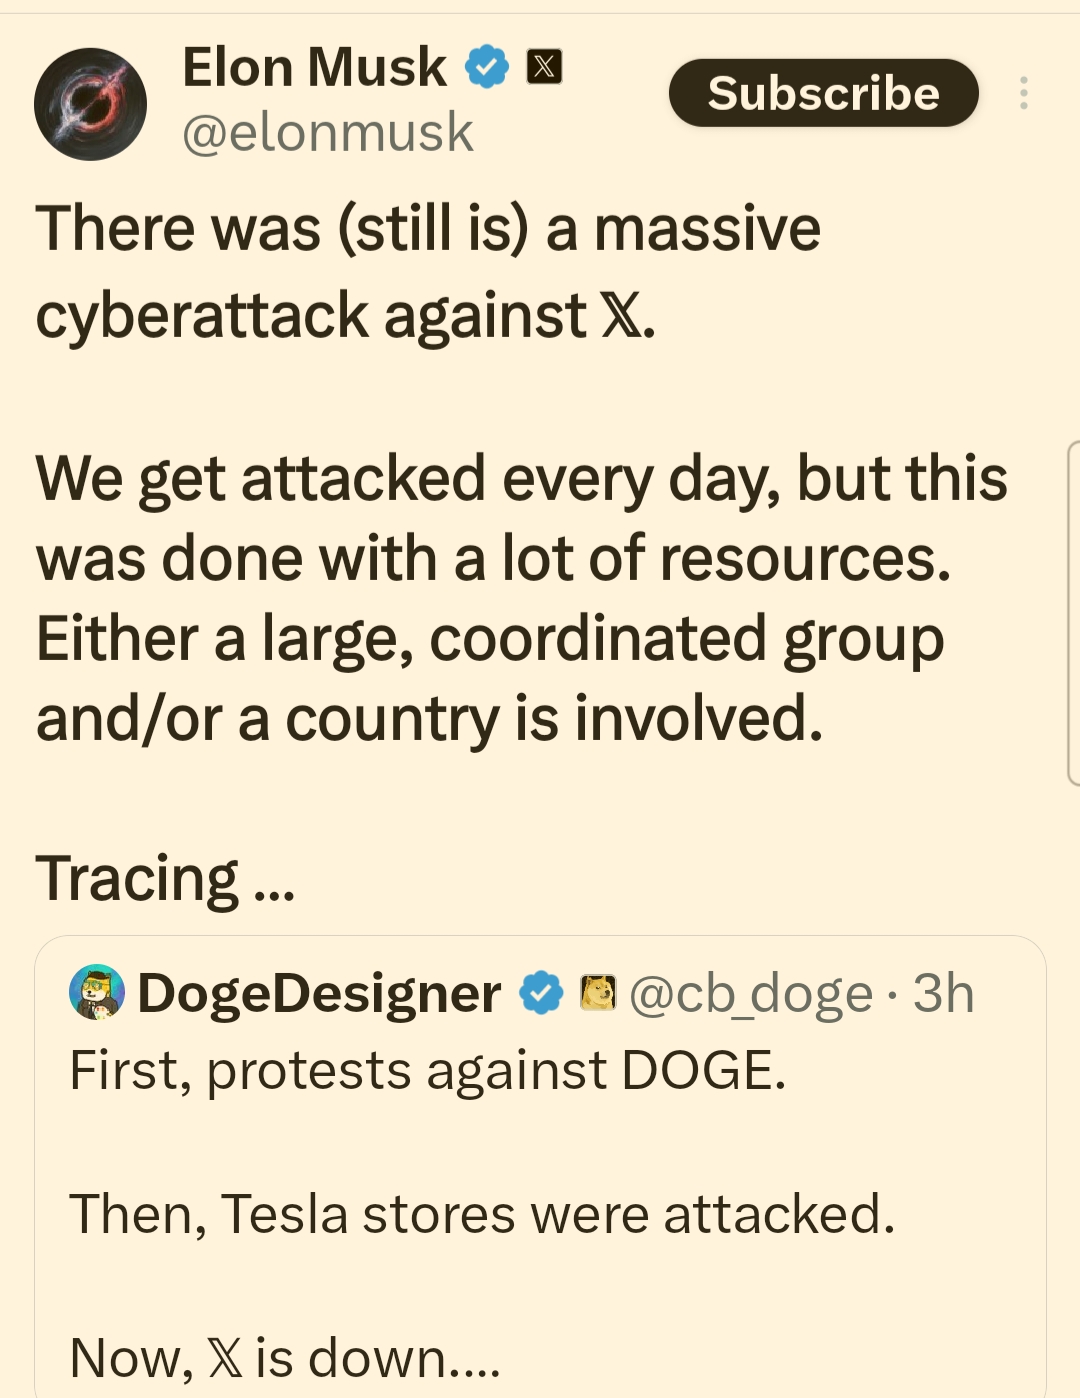Open Elon Musk's profile picture
The width and height of the screenshot is (1080, 1398).
coord(90,104)
